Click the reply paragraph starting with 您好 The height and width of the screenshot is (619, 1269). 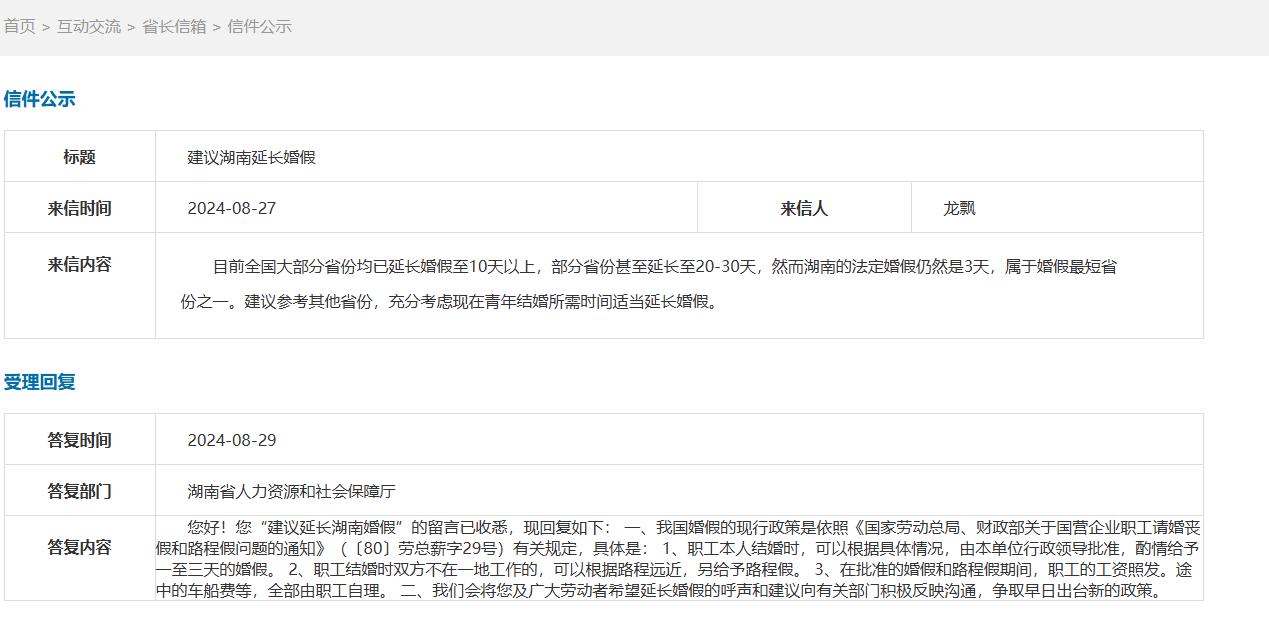click(x=678, y=558)
